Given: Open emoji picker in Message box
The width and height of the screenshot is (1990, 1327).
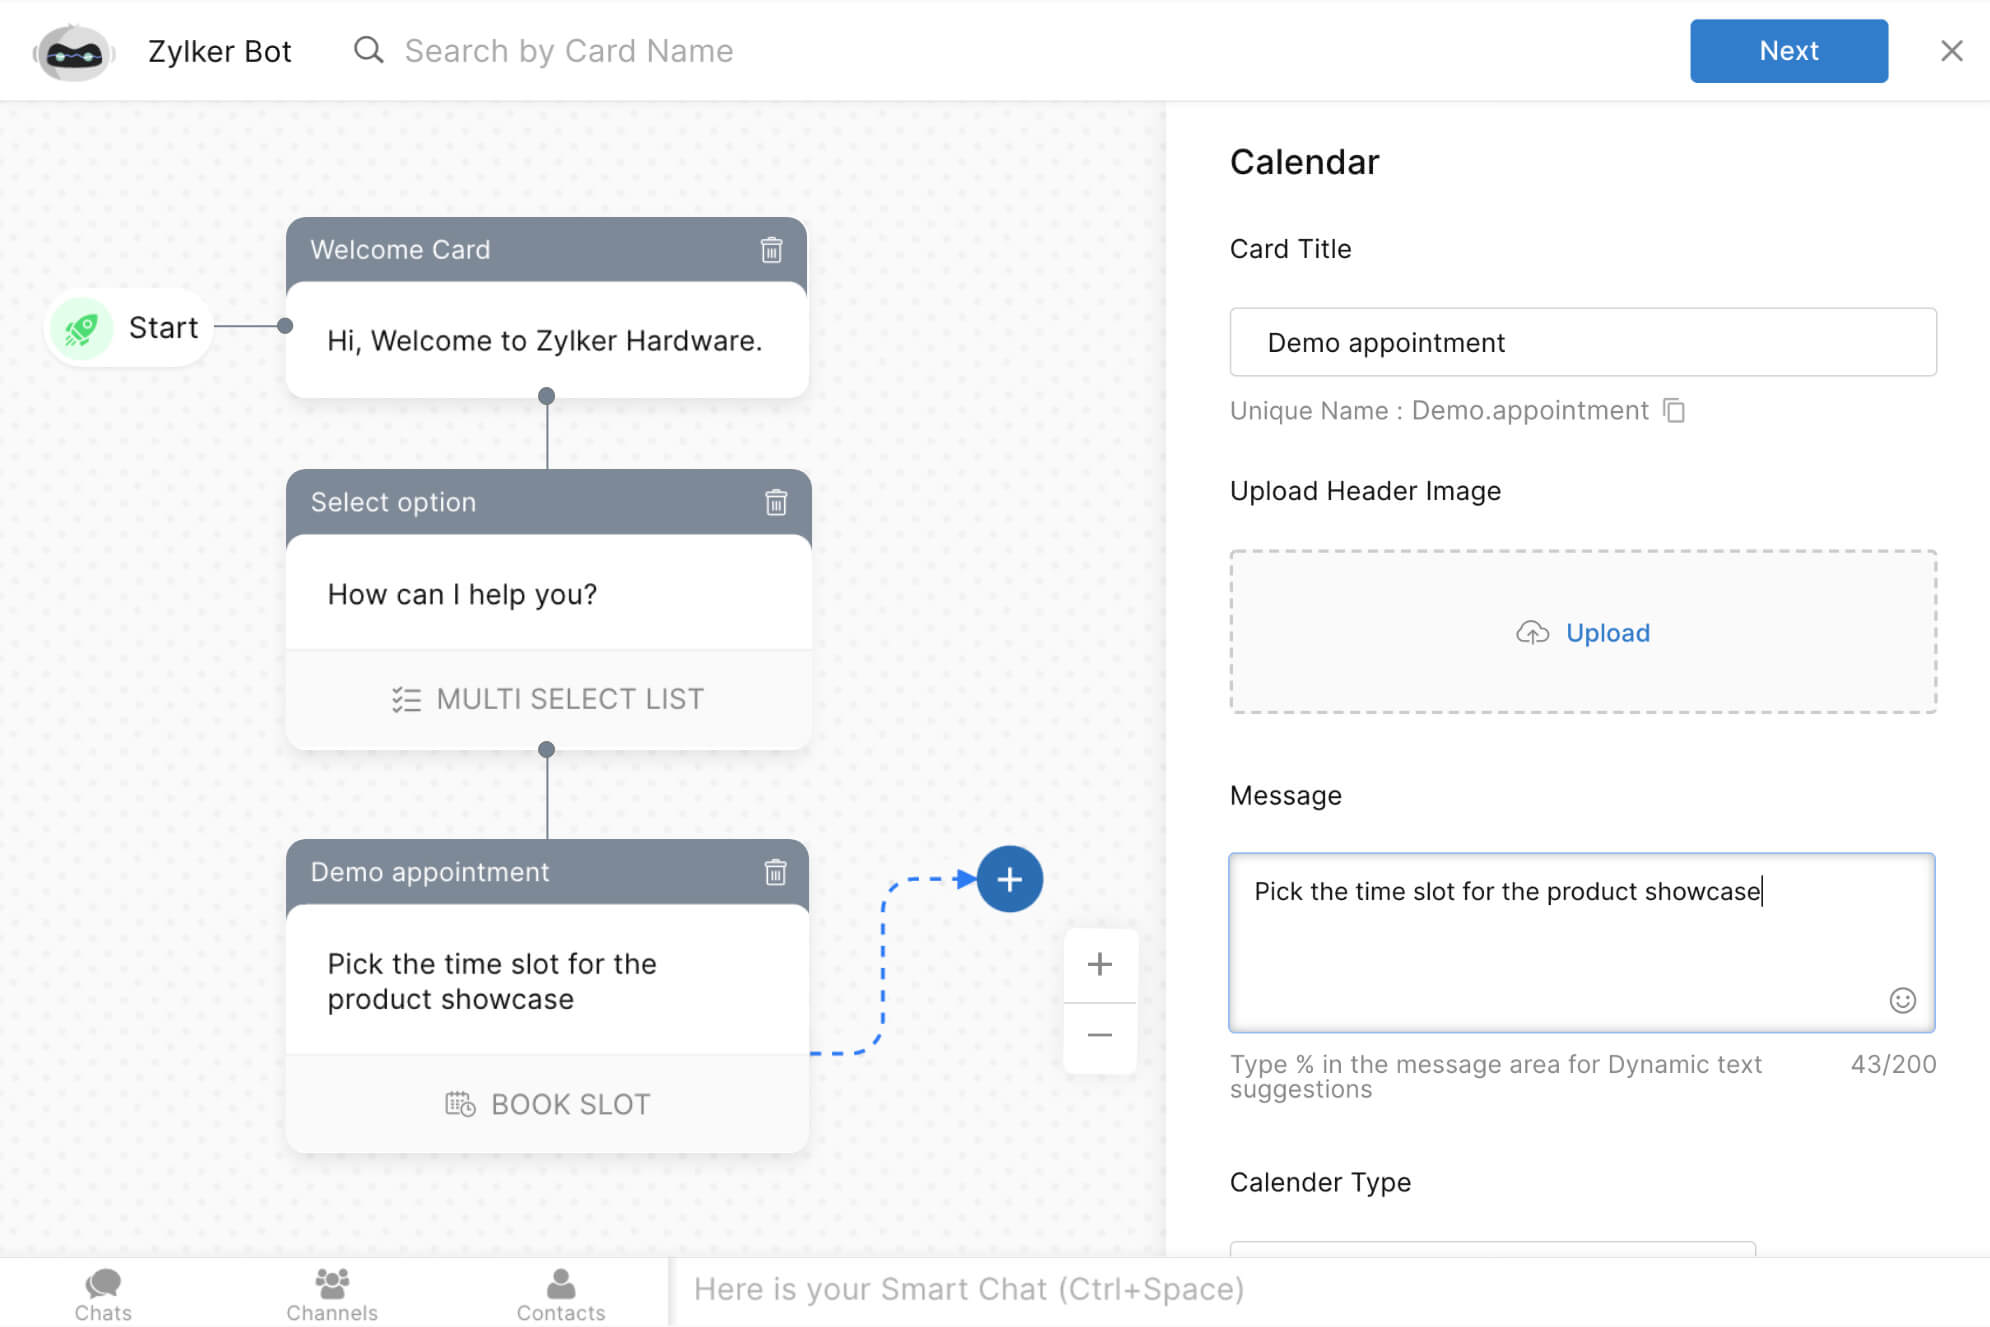Looking at the screenshot, I should pos(1902,1000).
